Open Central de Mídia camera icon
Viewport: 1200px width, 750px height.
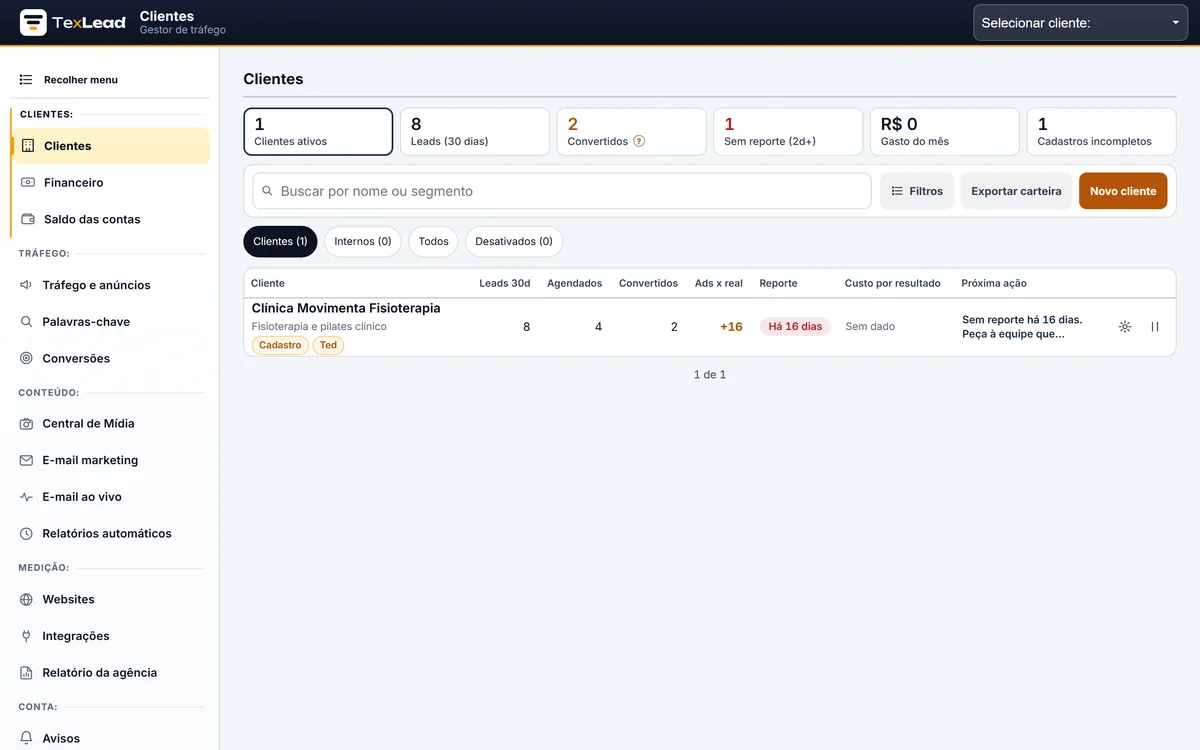[x=26, y=424]
